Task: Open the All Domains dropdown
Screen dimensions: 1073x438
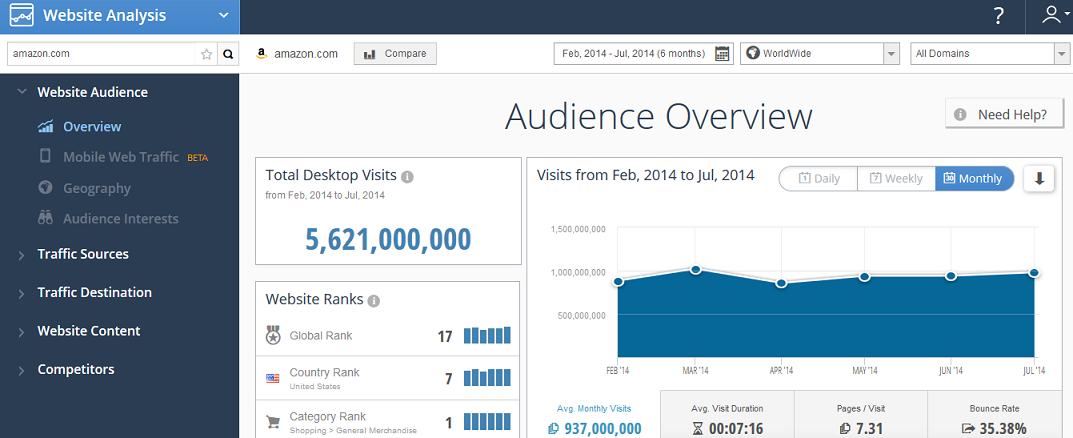Action: [991, 53]
